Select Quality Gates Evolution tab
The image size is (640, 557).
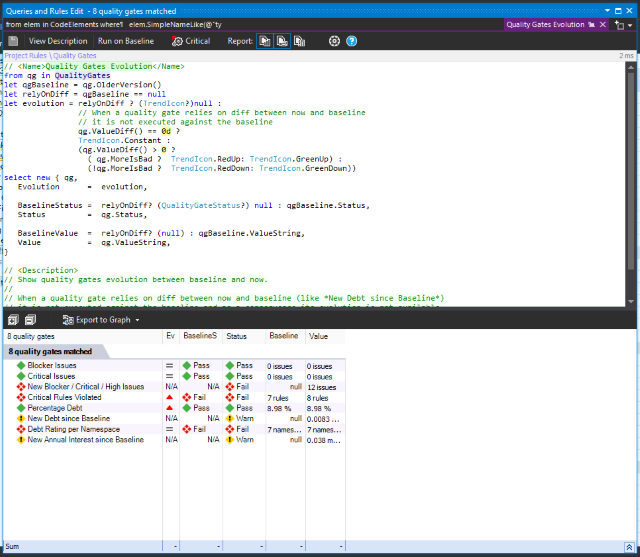(x=545, y=24)
